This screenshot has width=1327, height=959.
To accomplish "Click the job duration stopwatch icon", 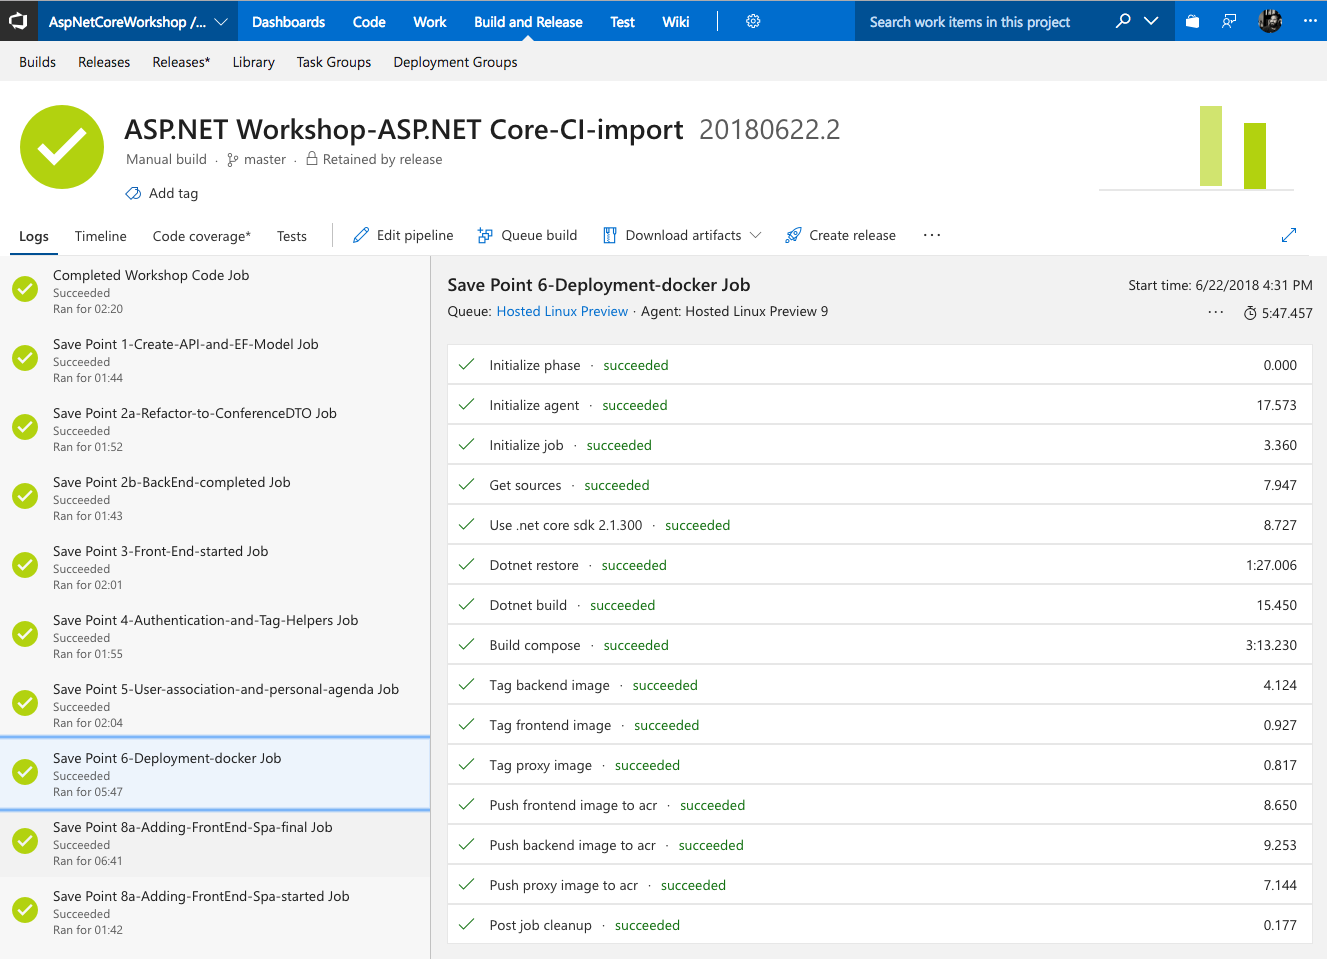I will pyautogui.click(x=1250, y=313).
